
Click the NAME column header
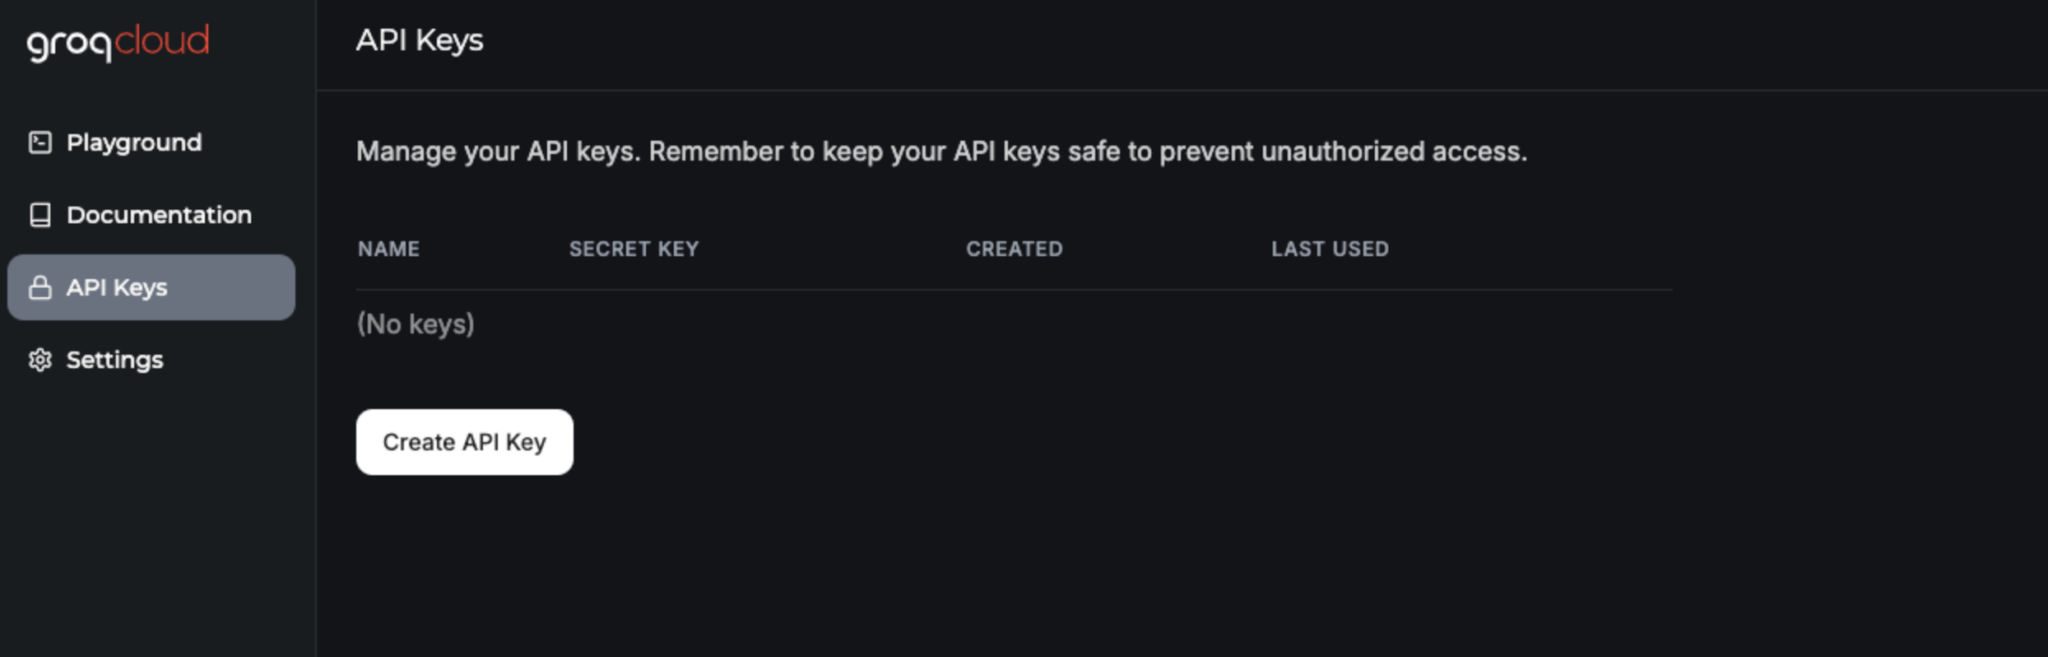pos(389,249)
